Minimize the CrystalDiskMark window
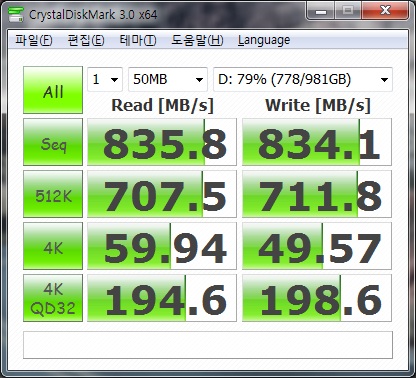The width and height of the screenshot is (416, 378). coord(321,11)
